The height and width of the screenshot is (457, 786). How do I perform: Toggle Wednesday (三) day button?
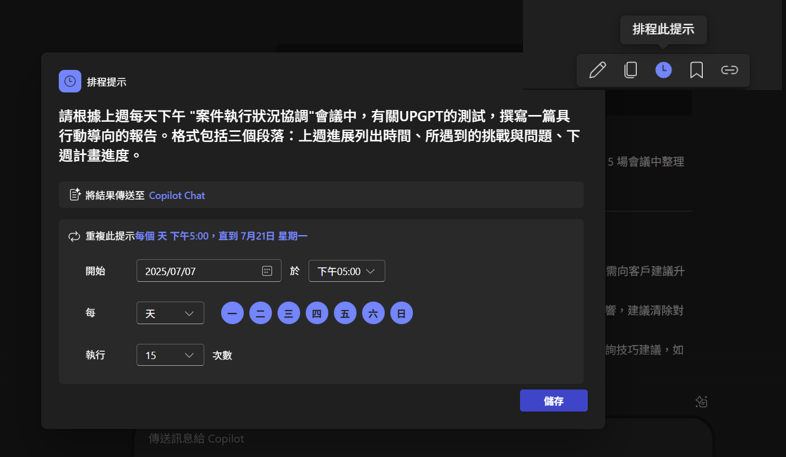289,313
